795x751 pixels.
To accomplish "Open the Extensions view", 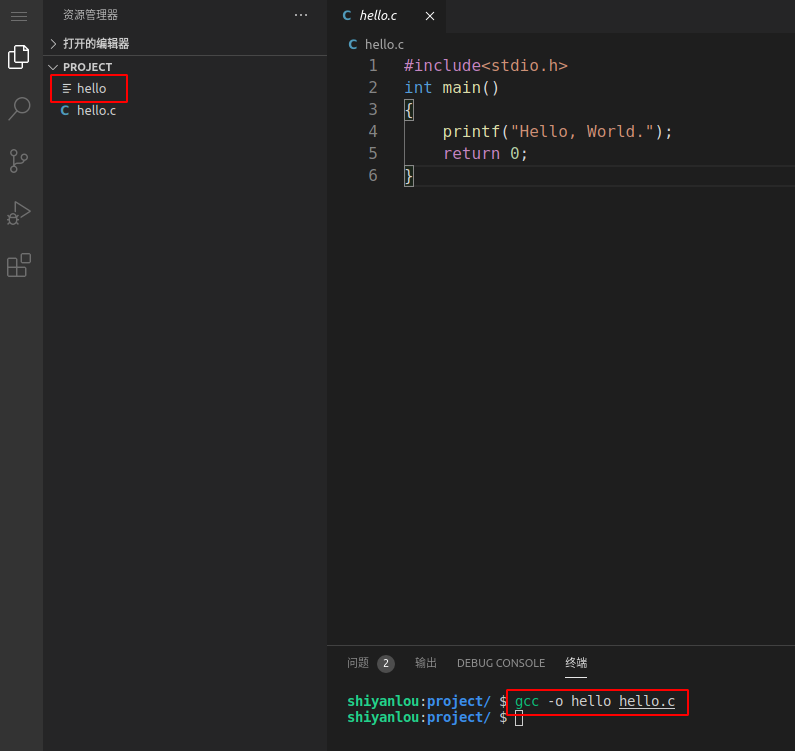I will click(19, 265).
